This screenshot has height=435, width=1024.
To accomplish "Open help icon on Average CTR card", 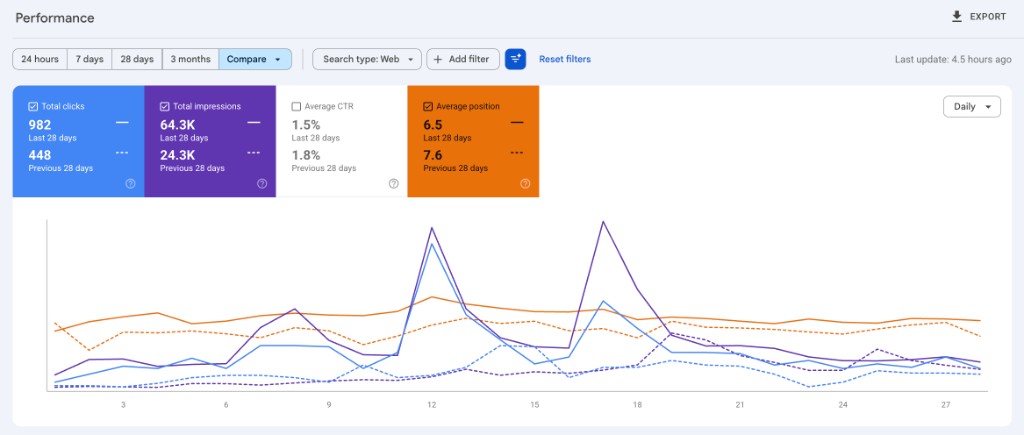I will click(x=393, y=184).
